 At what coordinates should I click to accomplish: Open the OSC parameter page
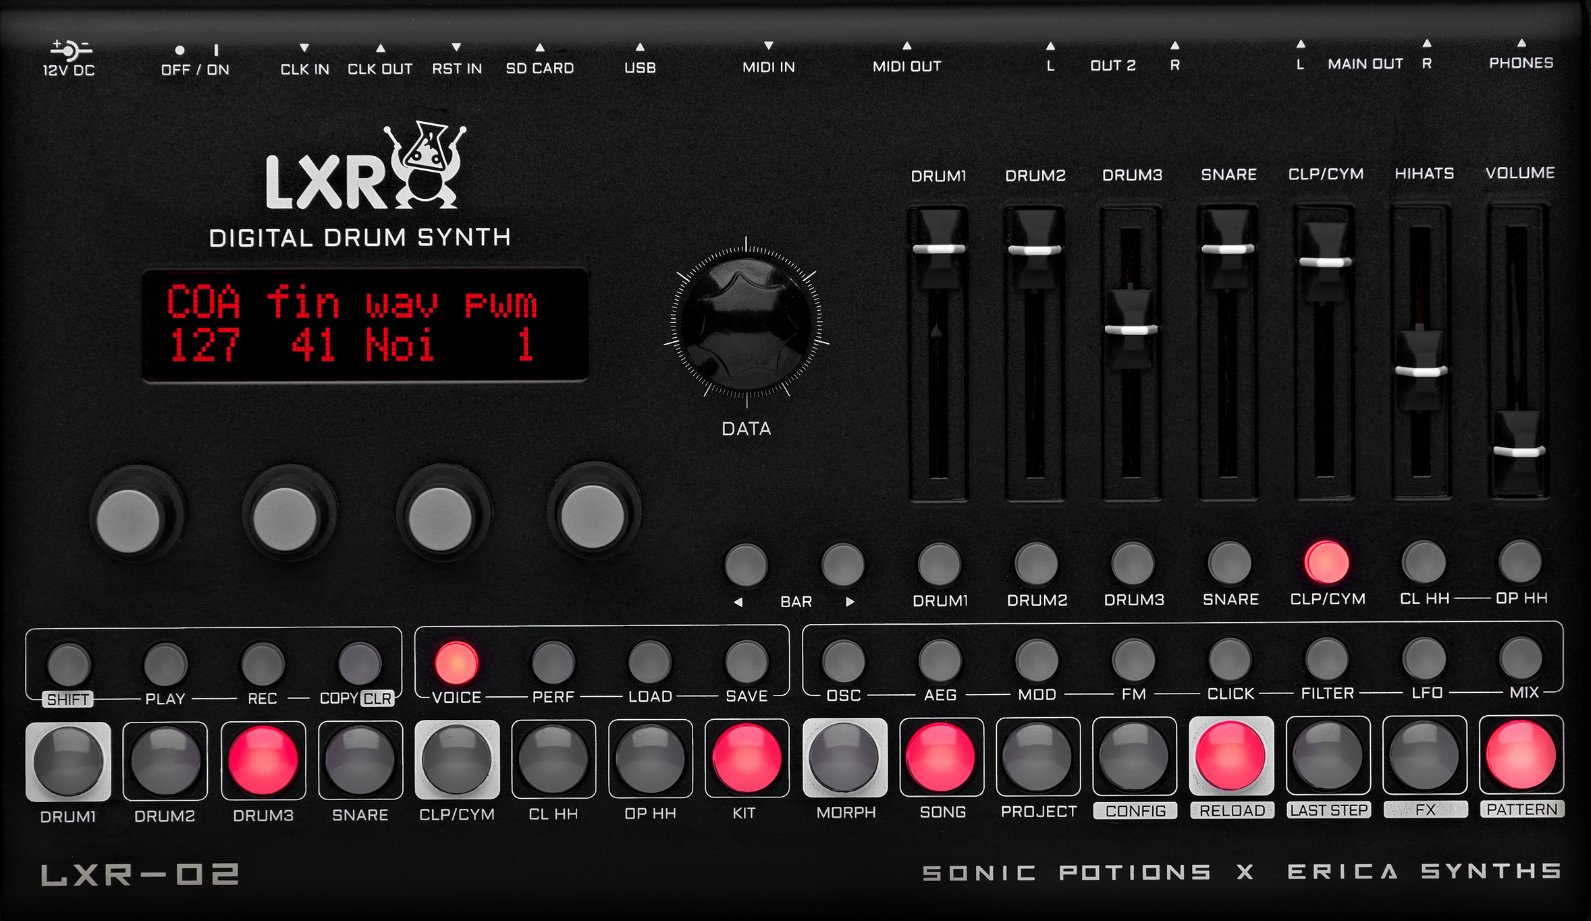point(843,661)
